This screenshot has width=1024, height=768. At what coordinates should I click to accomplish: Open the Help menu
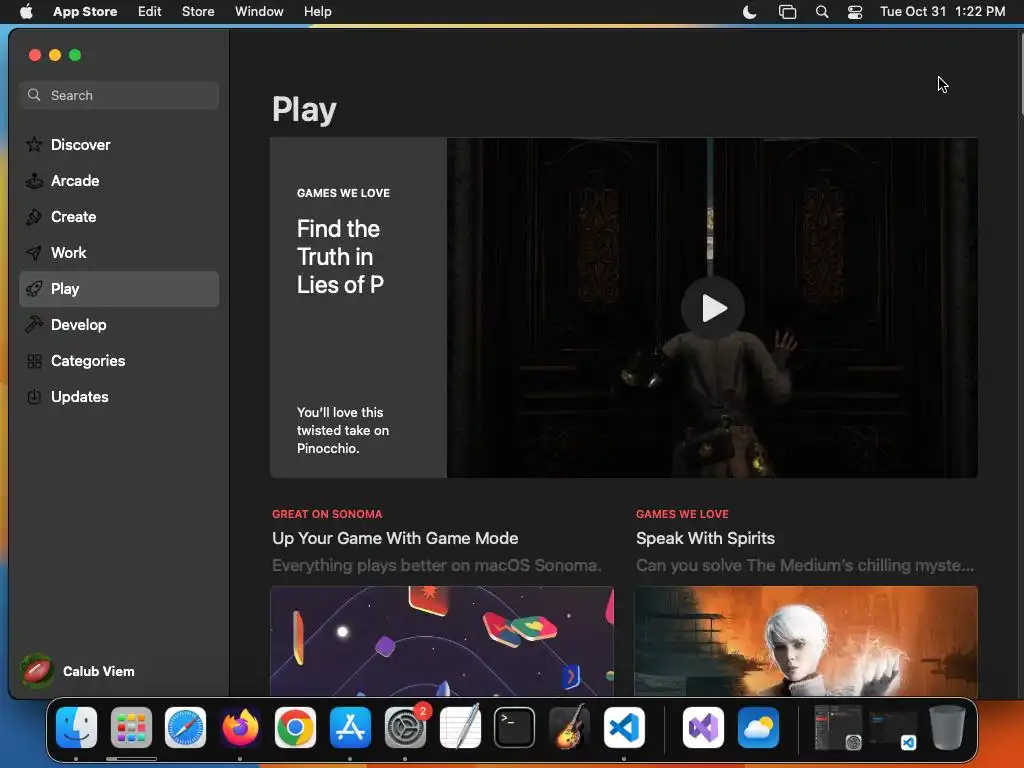click(318, 11)
